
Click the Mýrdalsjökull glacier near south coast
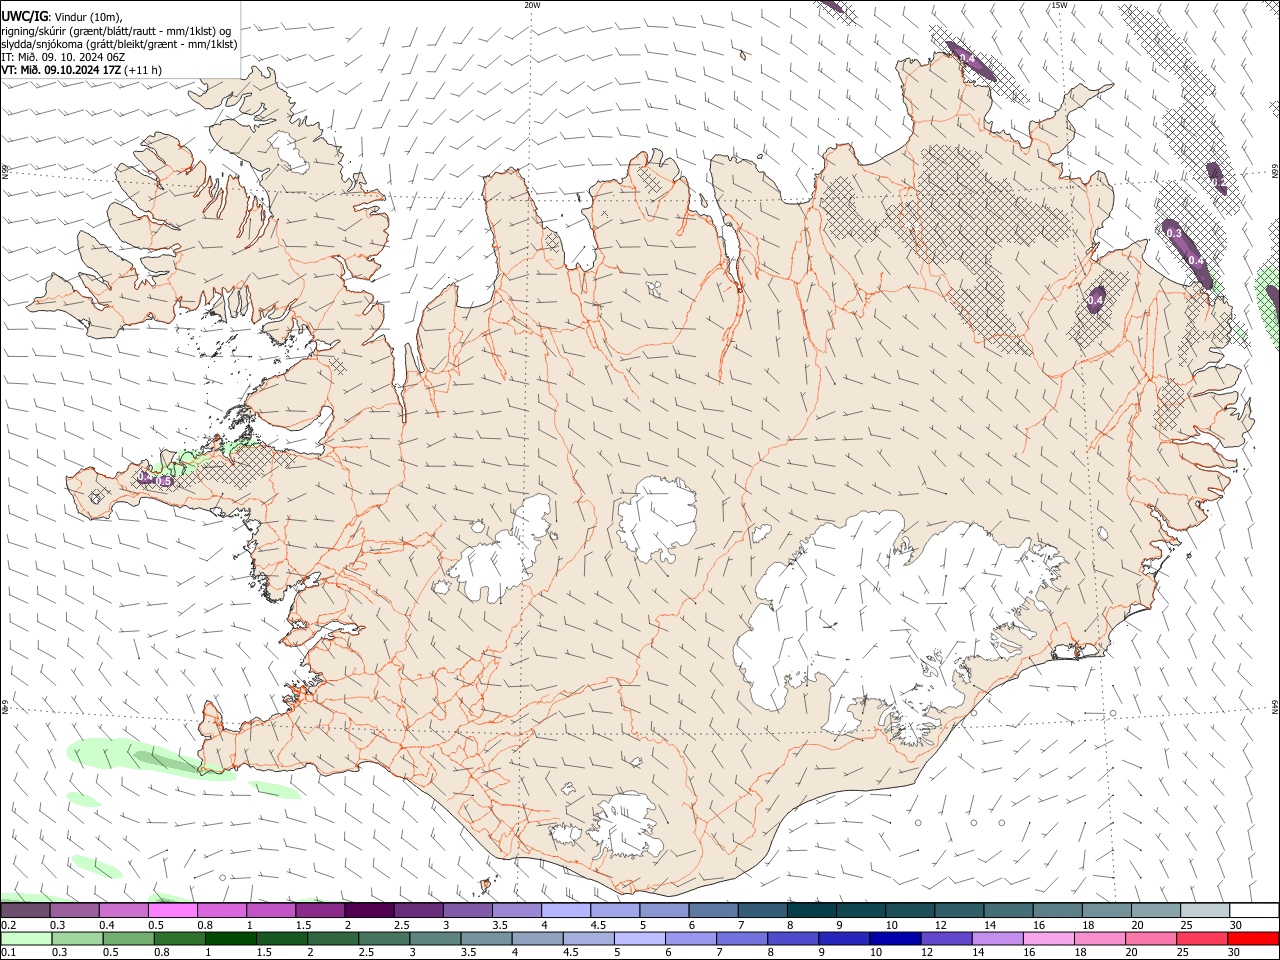625,825
